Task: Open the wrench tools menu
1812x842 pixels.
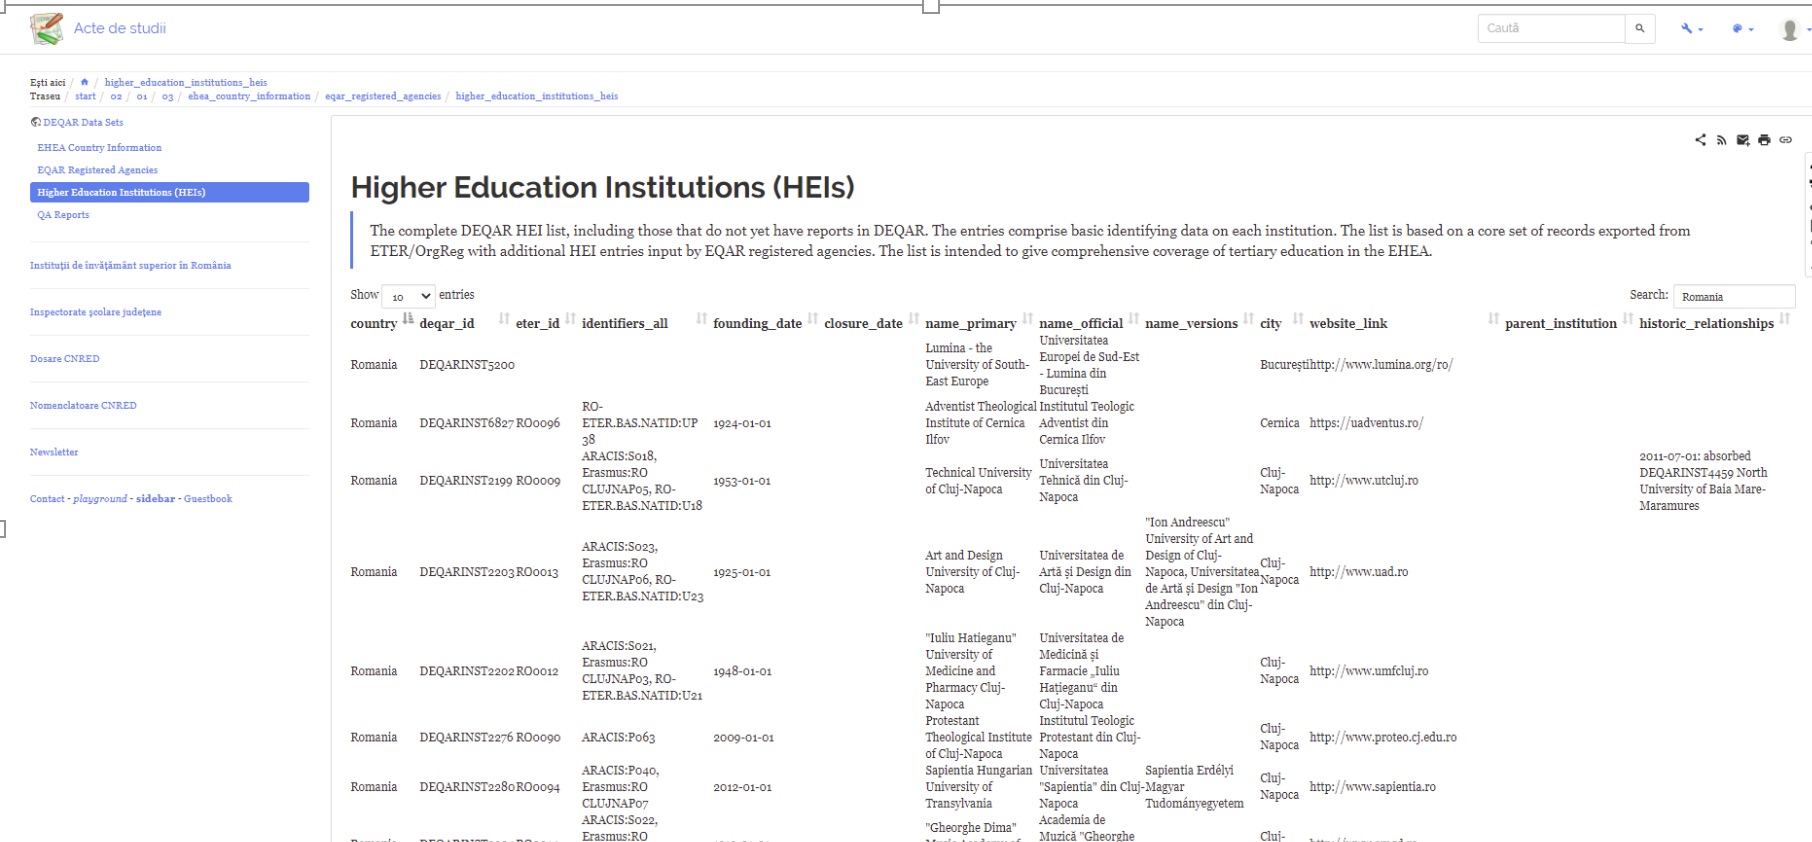Action: 1692,29
